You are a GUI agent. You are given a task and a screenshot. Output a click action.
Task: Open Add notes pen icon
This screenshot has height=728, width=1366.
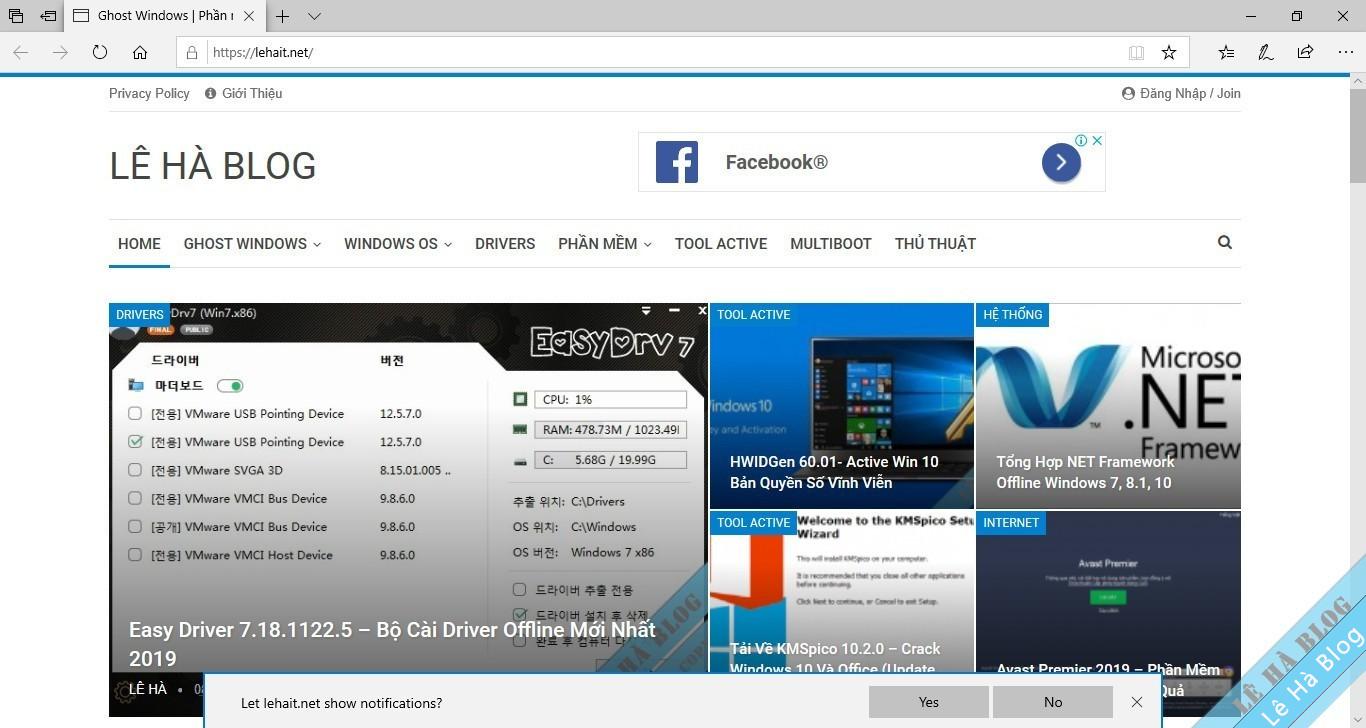[x=1265, y=52]
